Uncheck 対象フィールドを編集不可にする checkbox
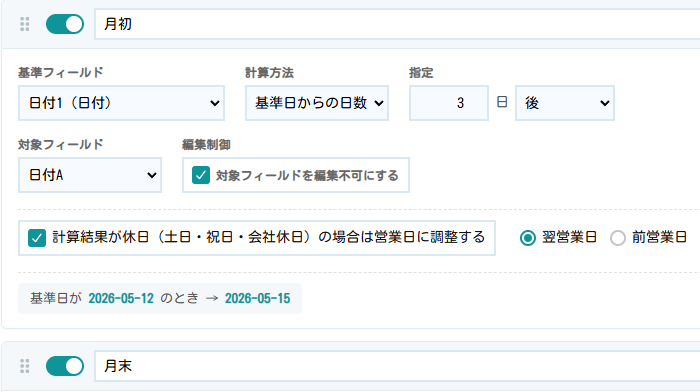This screenshot has height=392, width=700. tap(201, 175)
